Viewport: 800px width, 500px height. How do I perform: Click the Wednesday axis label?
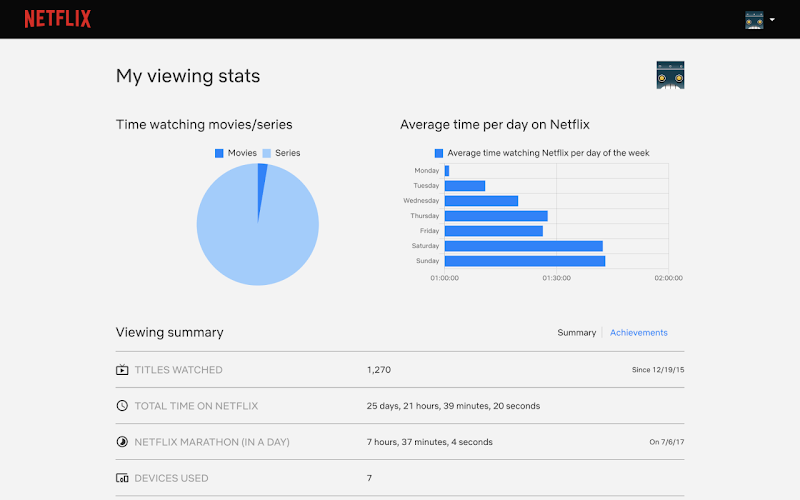point(421,201)
